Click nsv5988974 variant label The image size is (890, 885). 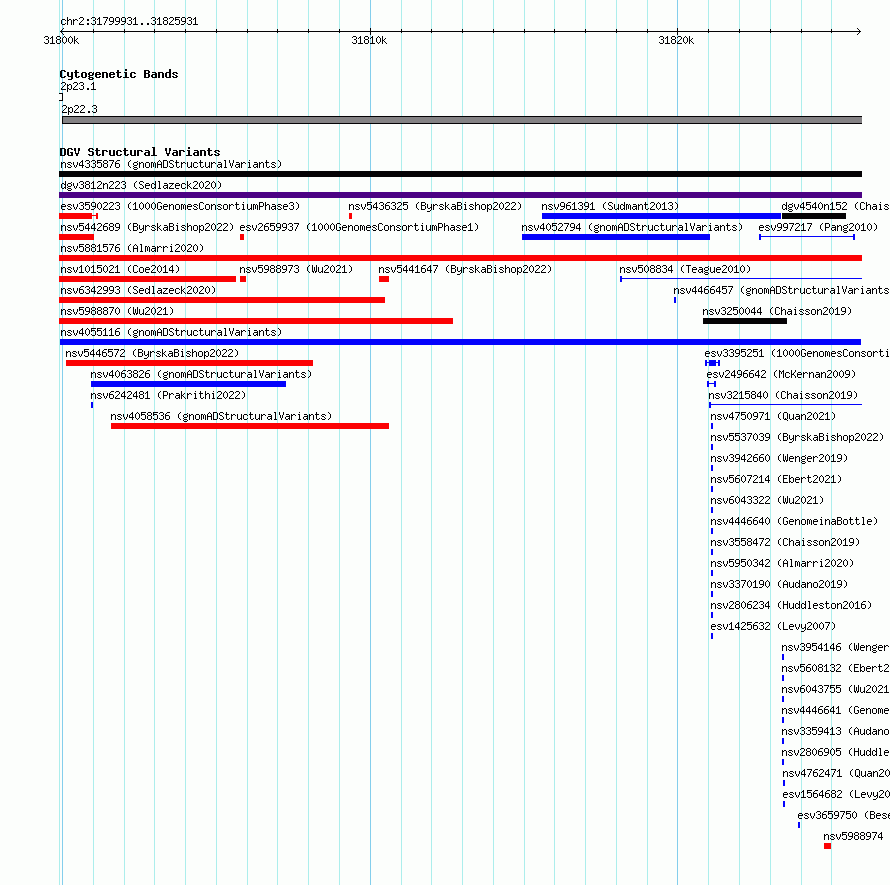(853, 837)
